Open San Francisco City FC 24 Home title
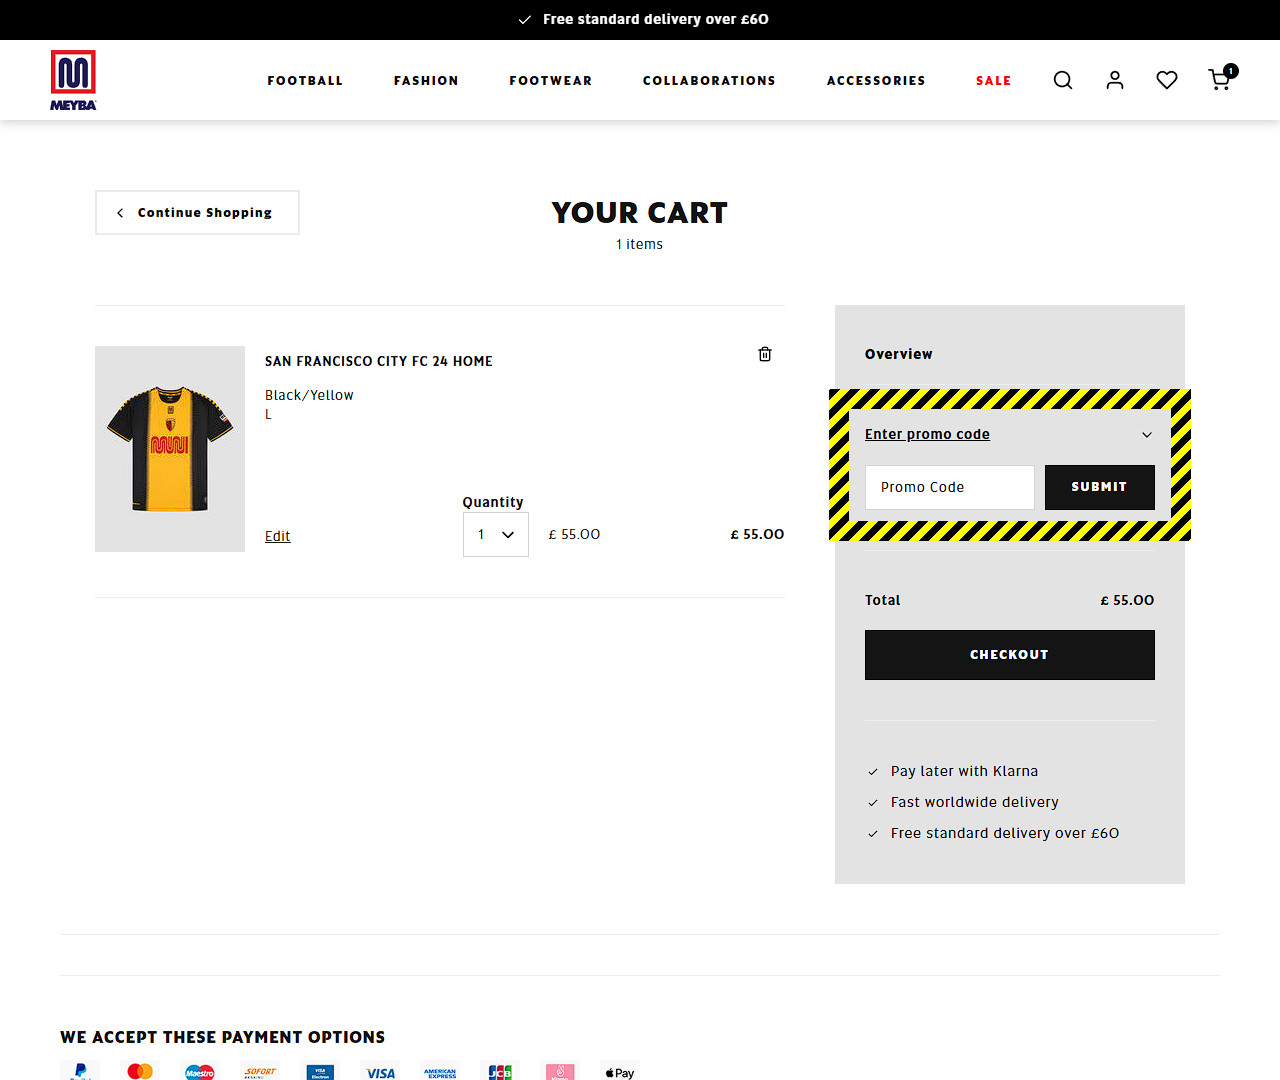The height and width of the screenshot is (1080, 1280). pyautogui.click(x=379, y=361)
